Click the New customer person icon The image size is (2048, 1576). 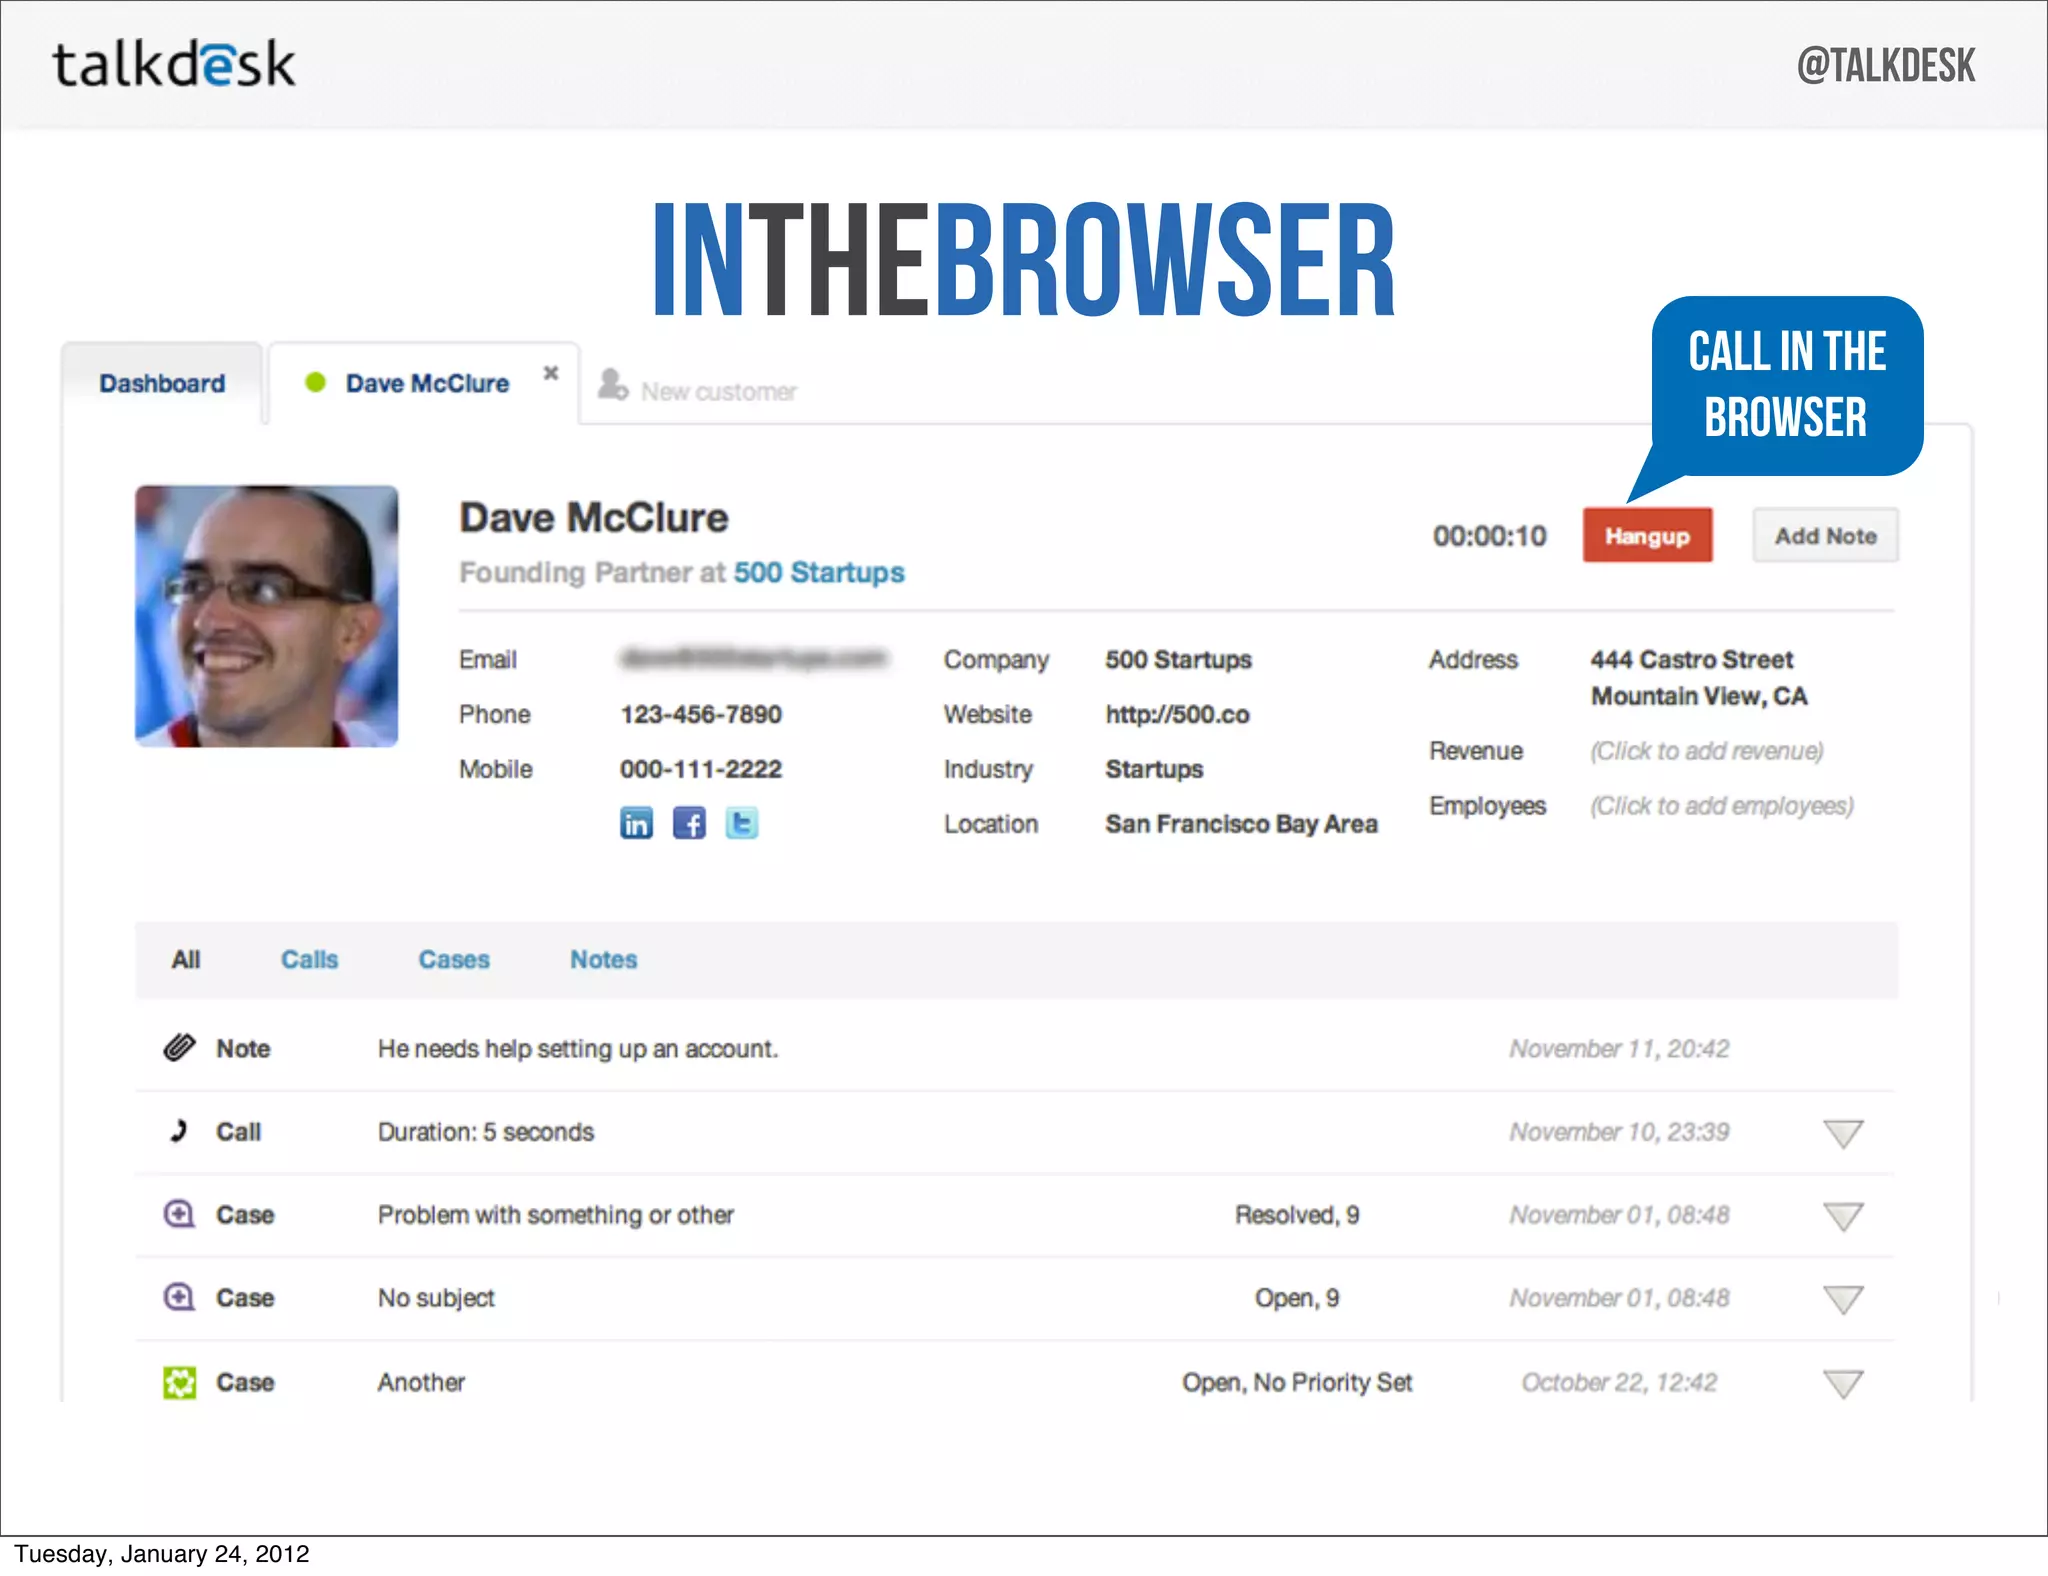pyautogui.click(x=612, y=385)
